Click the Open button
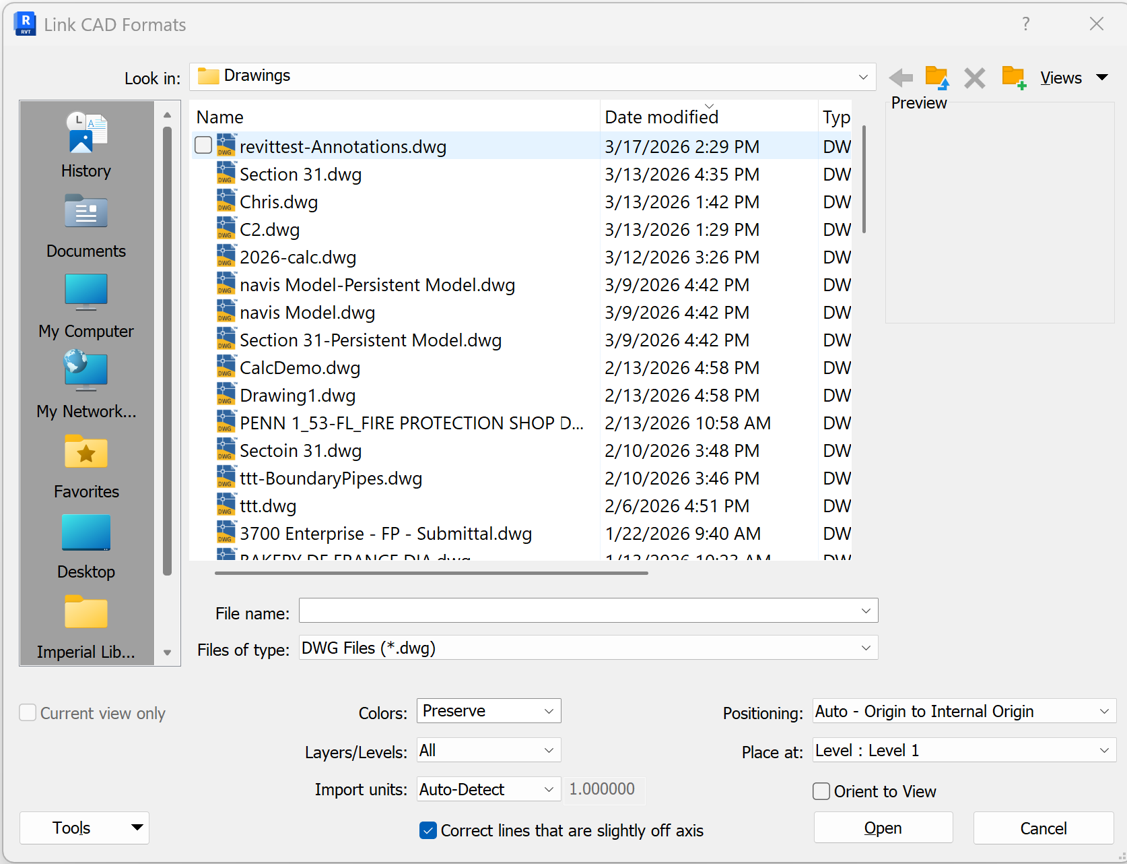The width and height of the screenshot is (1127, 864). (883, 828)
